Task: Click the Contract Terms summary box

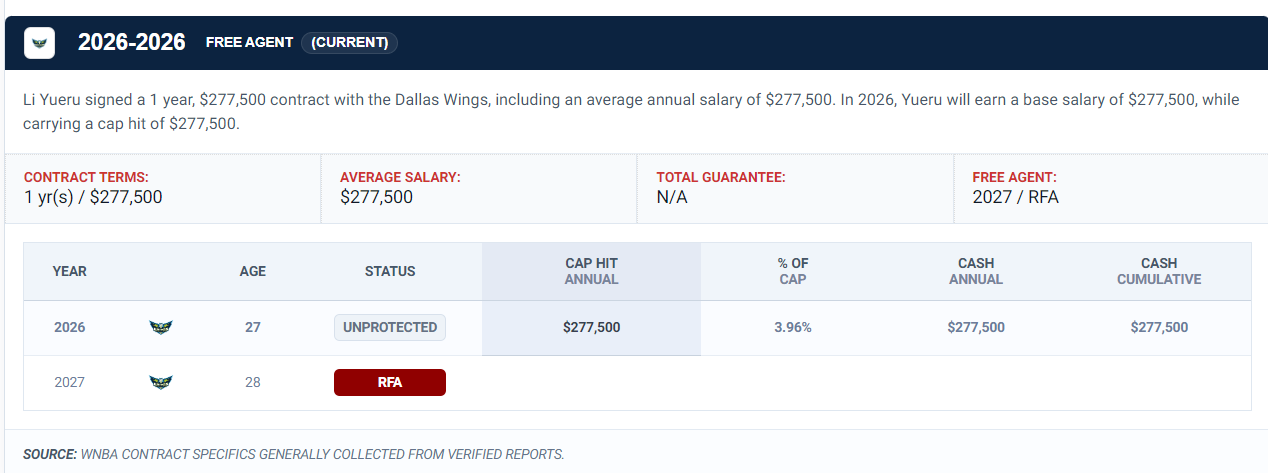Action: [x=163, y=188]
